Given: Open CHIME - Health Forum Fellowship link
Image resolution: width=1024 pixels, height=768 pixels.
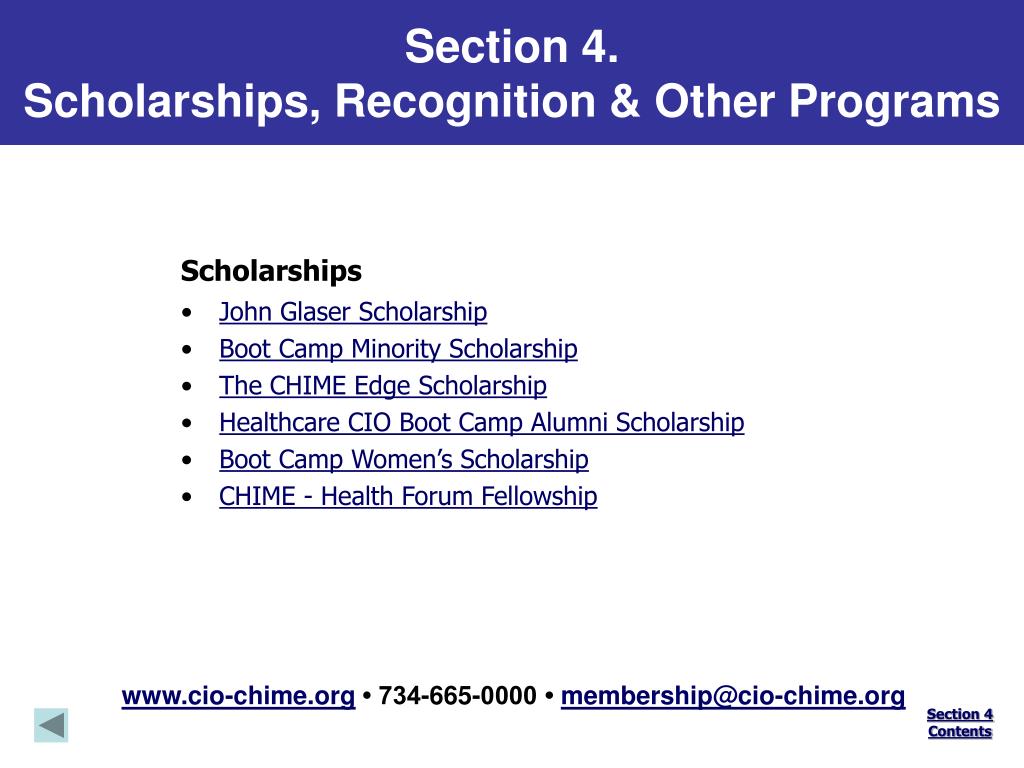Looking at the screenshot, I should (x=408, y=496).
